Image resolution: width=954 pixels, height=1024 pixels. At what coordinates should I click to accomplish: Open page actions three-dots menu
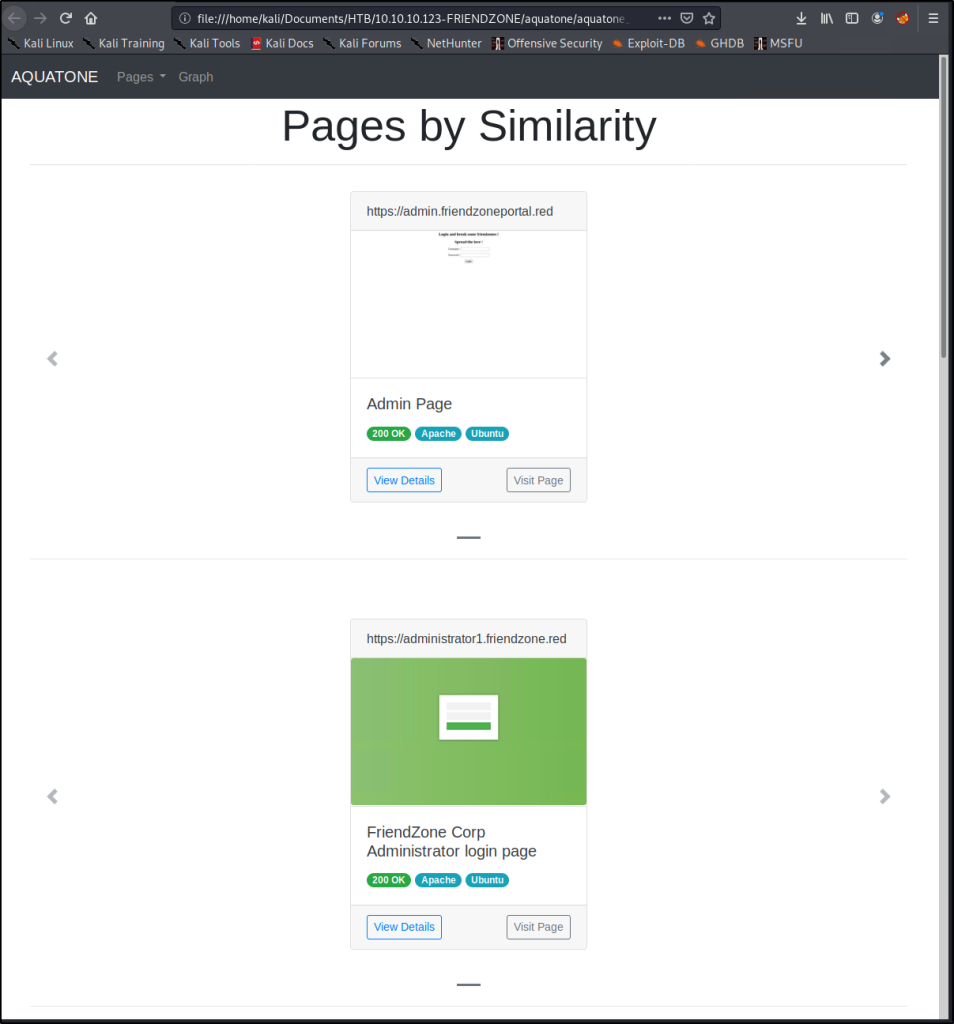[x=665, y=18]
